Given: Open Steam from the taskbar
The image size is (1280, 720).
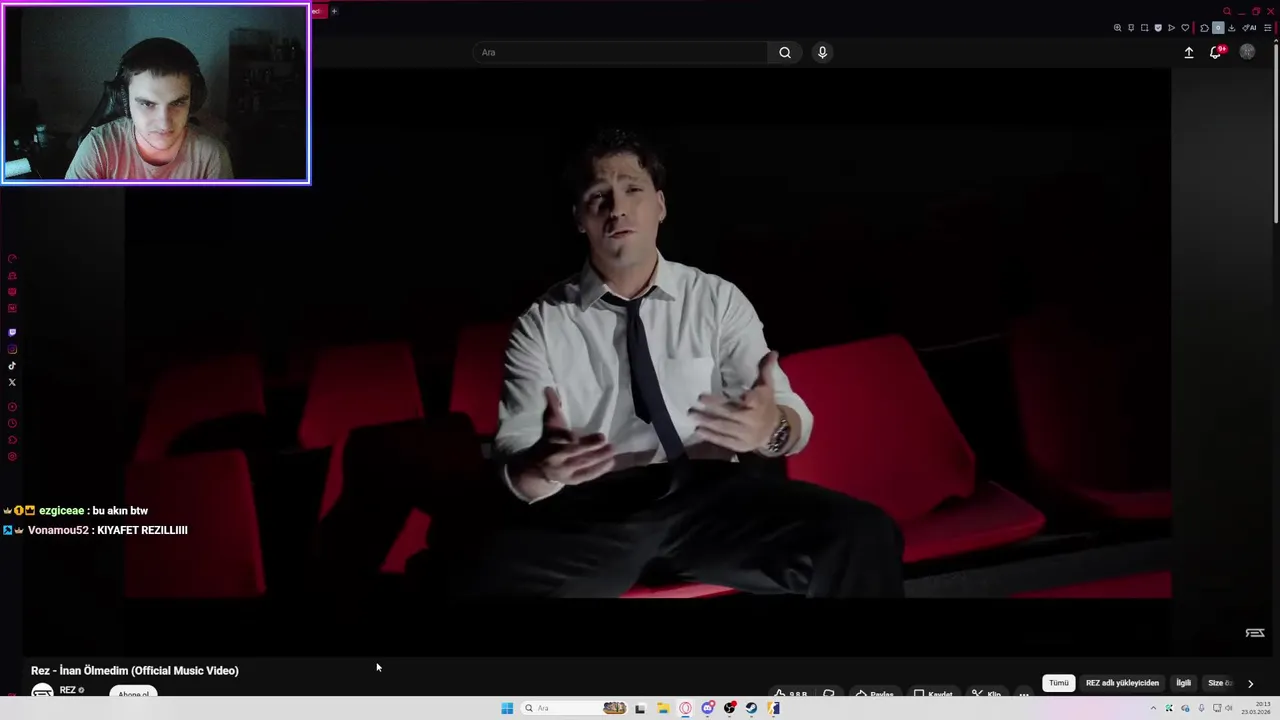Looking at the screenshot, I should 751,708.
